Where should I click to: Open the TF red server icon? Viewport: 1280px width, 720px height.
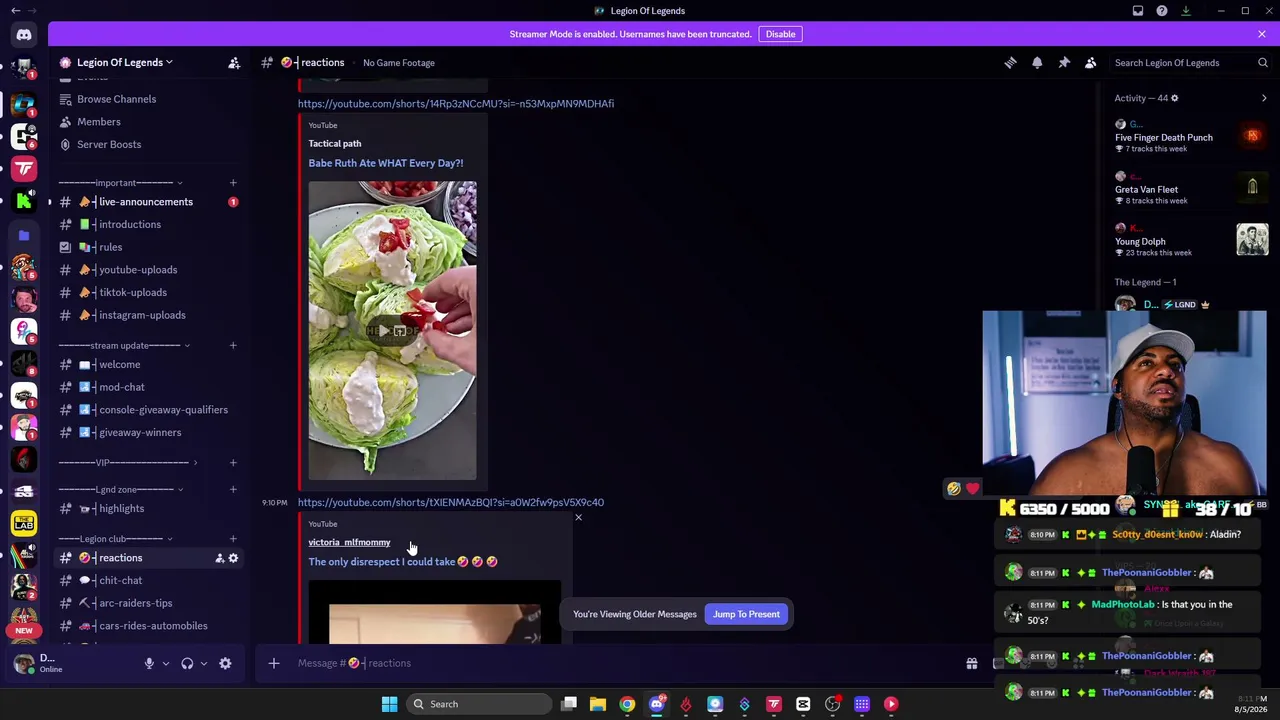click(x=24, y=168)
